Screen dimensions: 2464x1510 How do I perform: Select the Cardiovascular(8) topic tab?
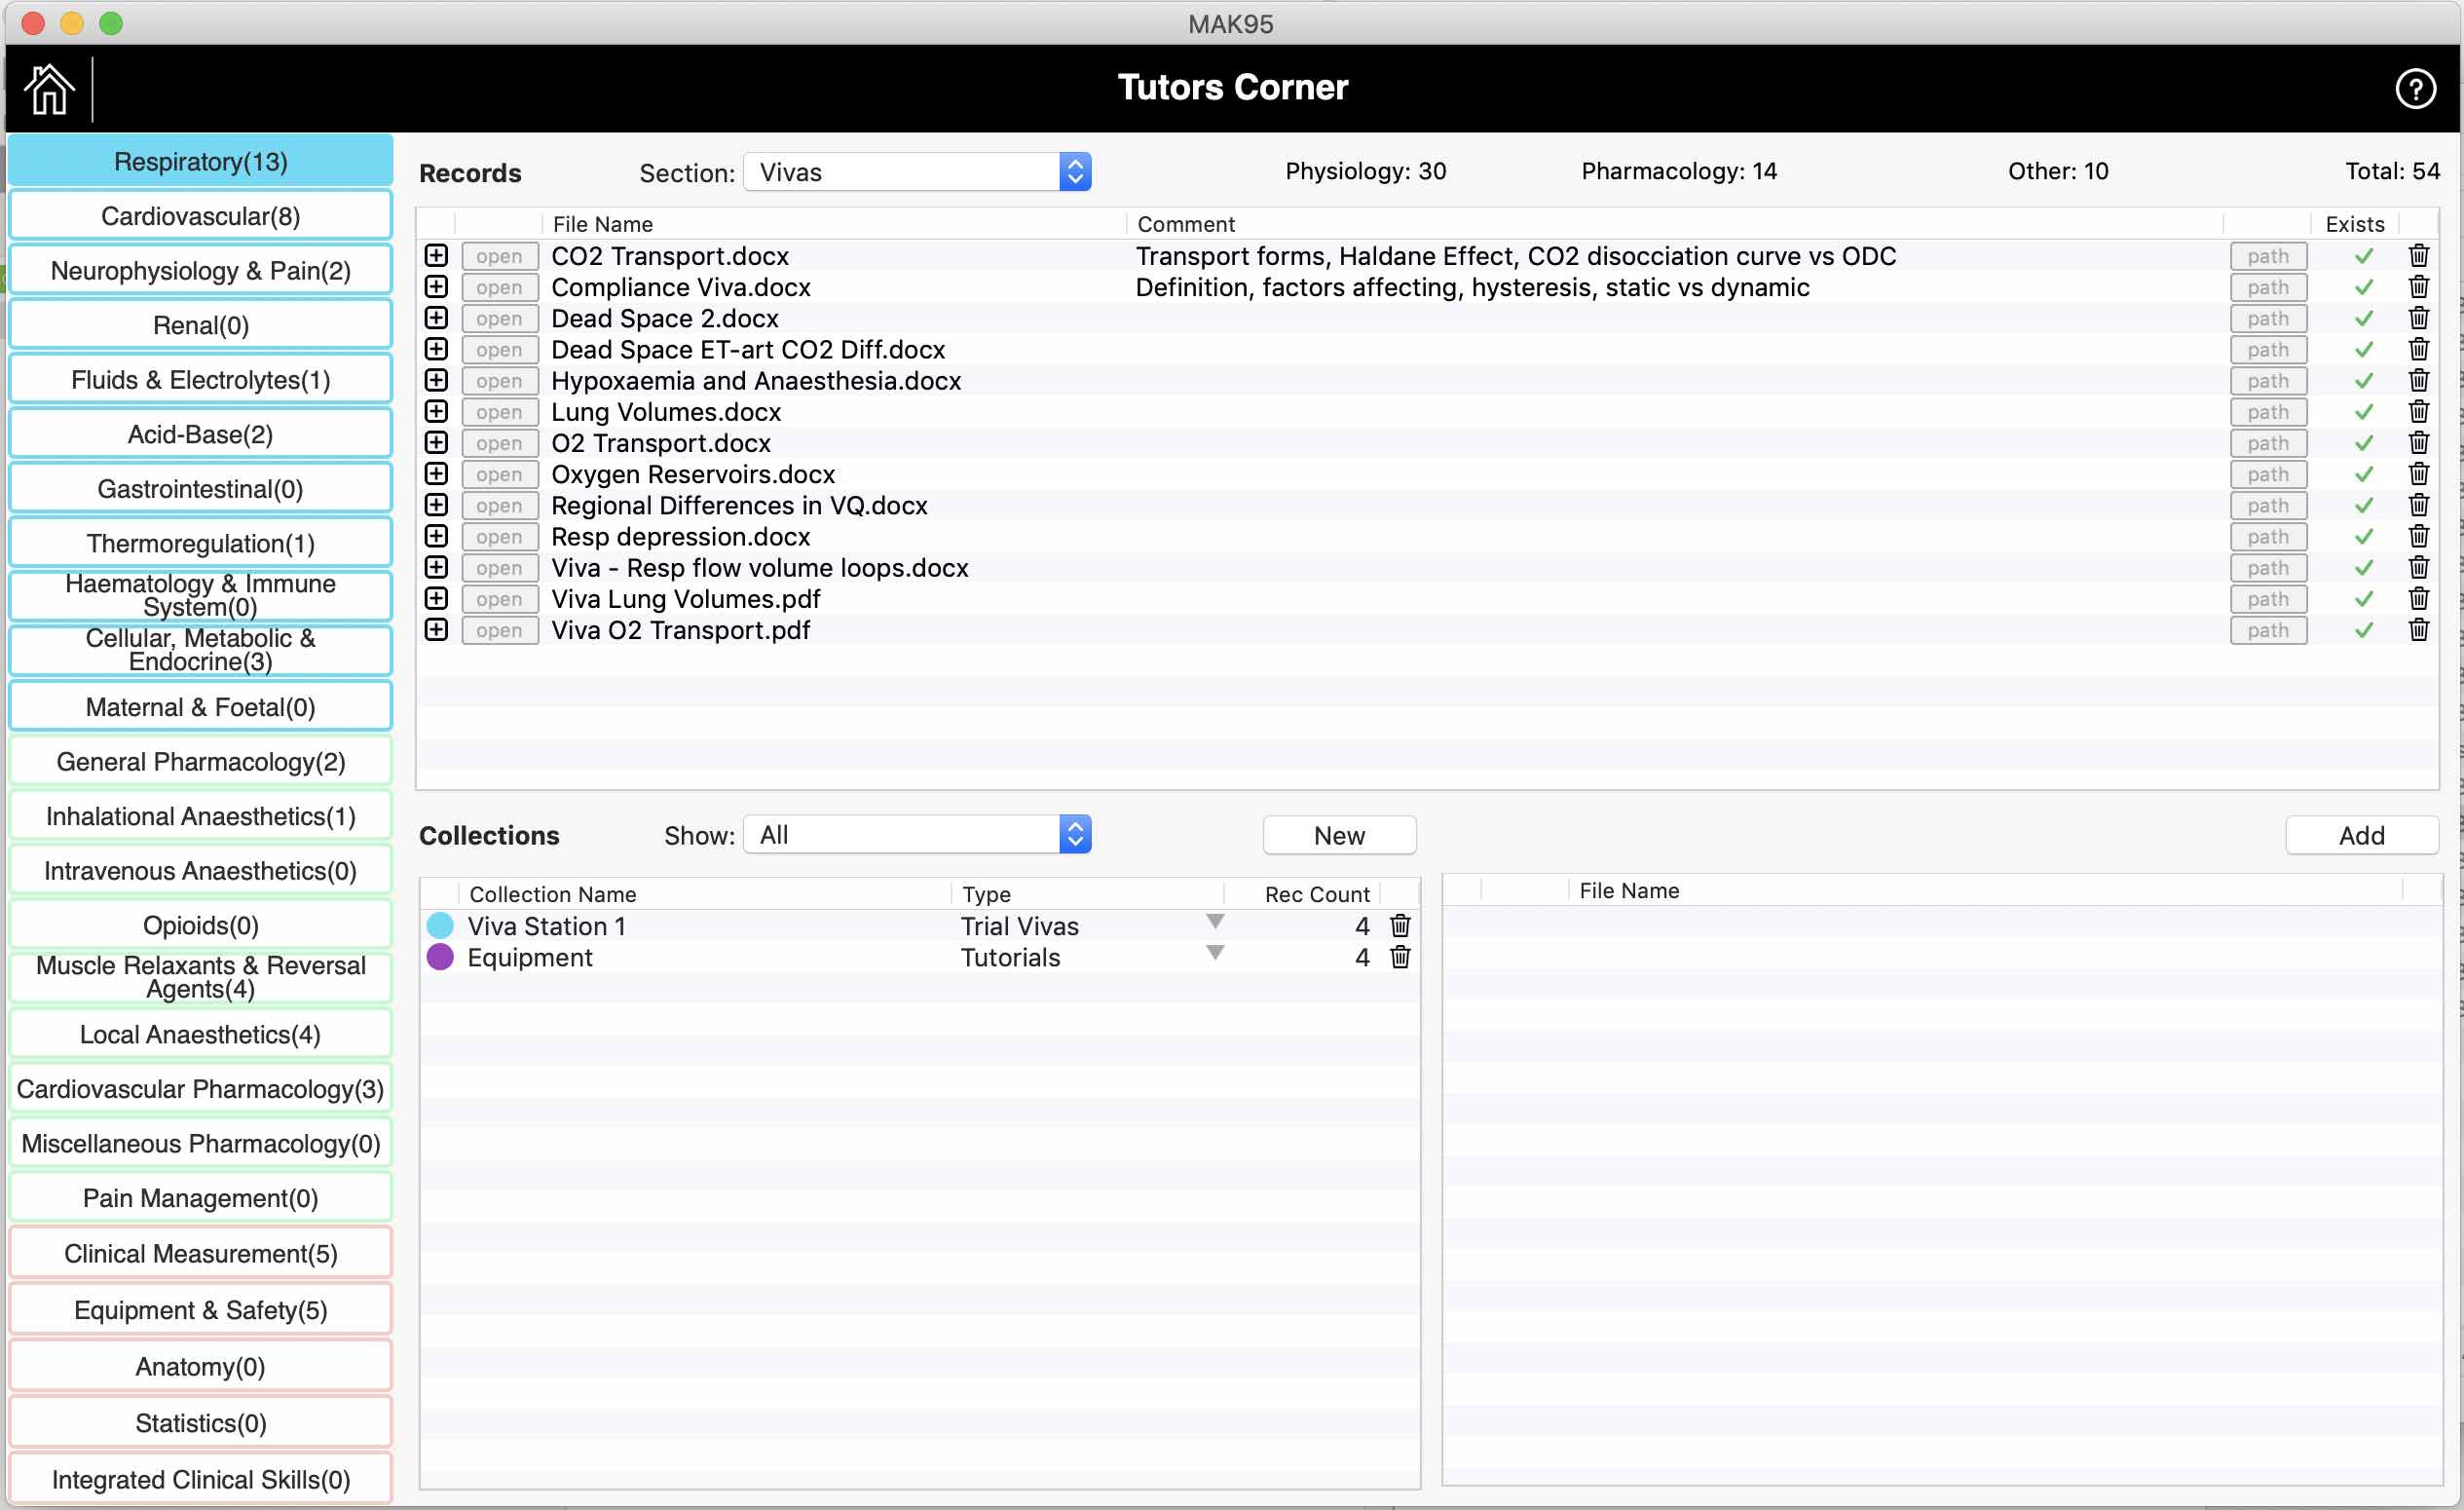200,216
